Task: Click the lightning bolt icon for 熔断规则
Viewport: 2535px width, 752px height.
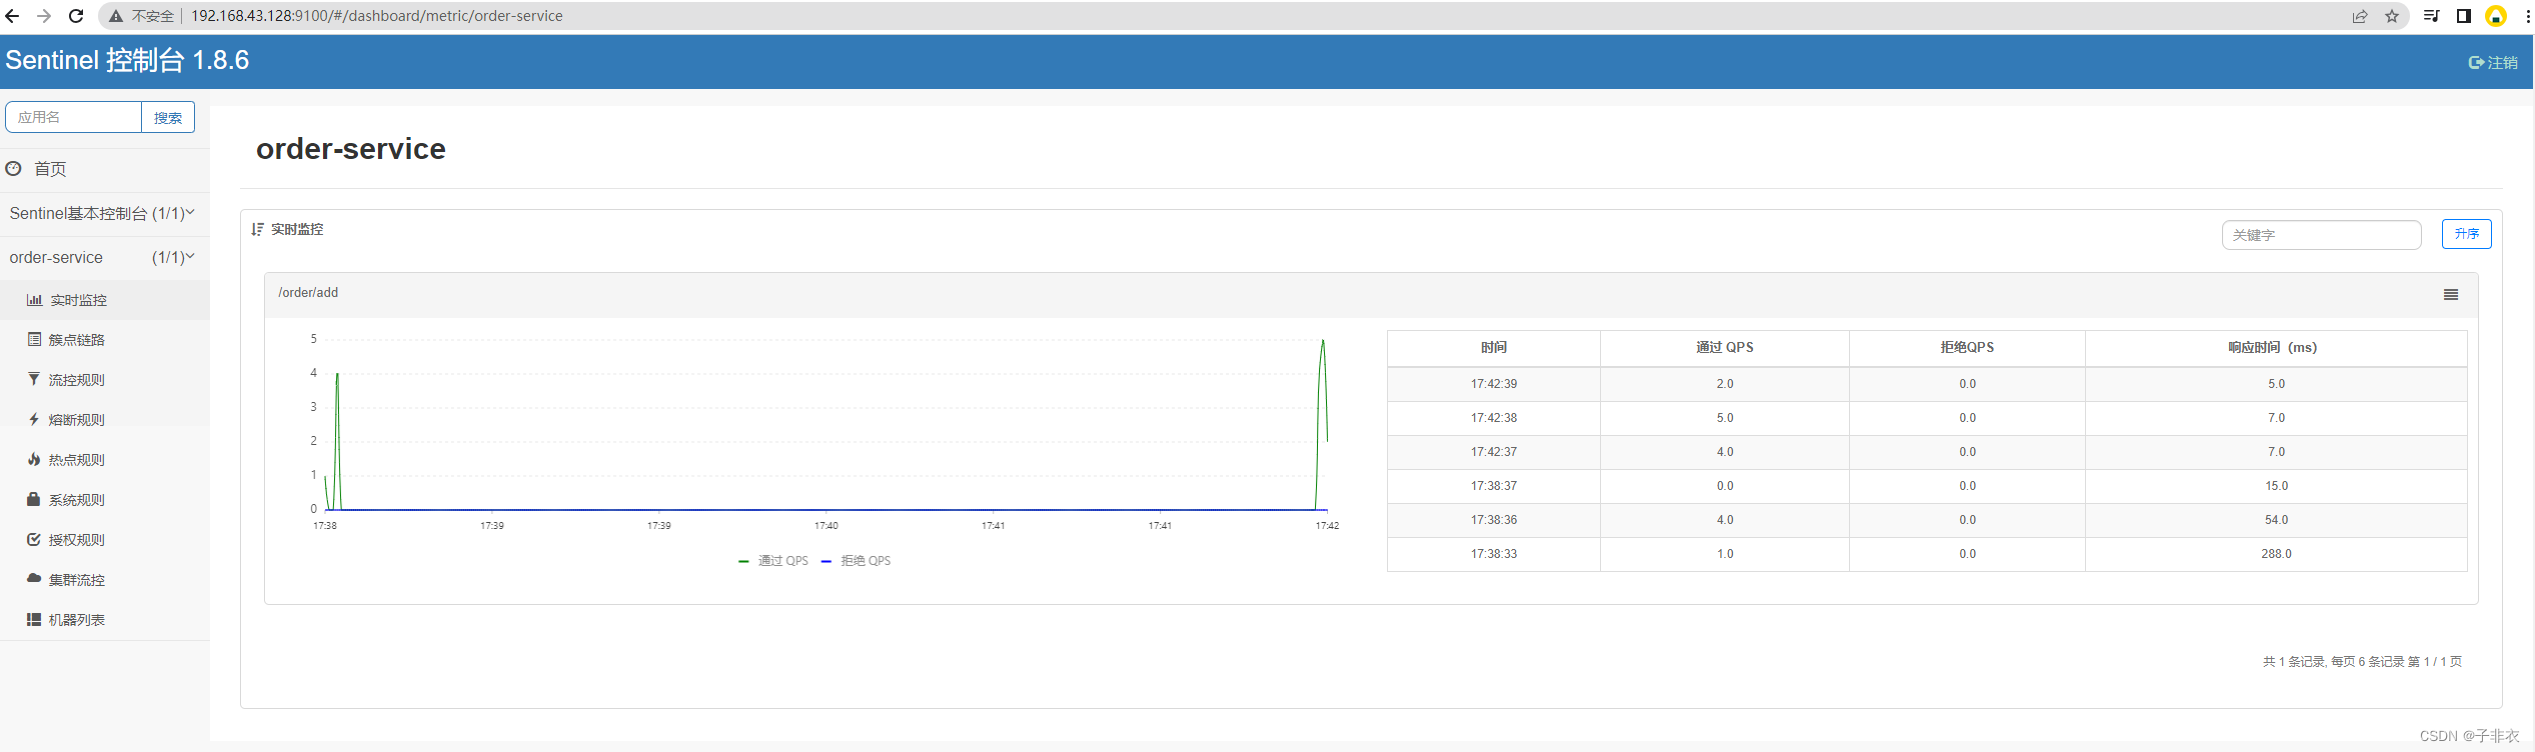Action: tap(34, 419)
